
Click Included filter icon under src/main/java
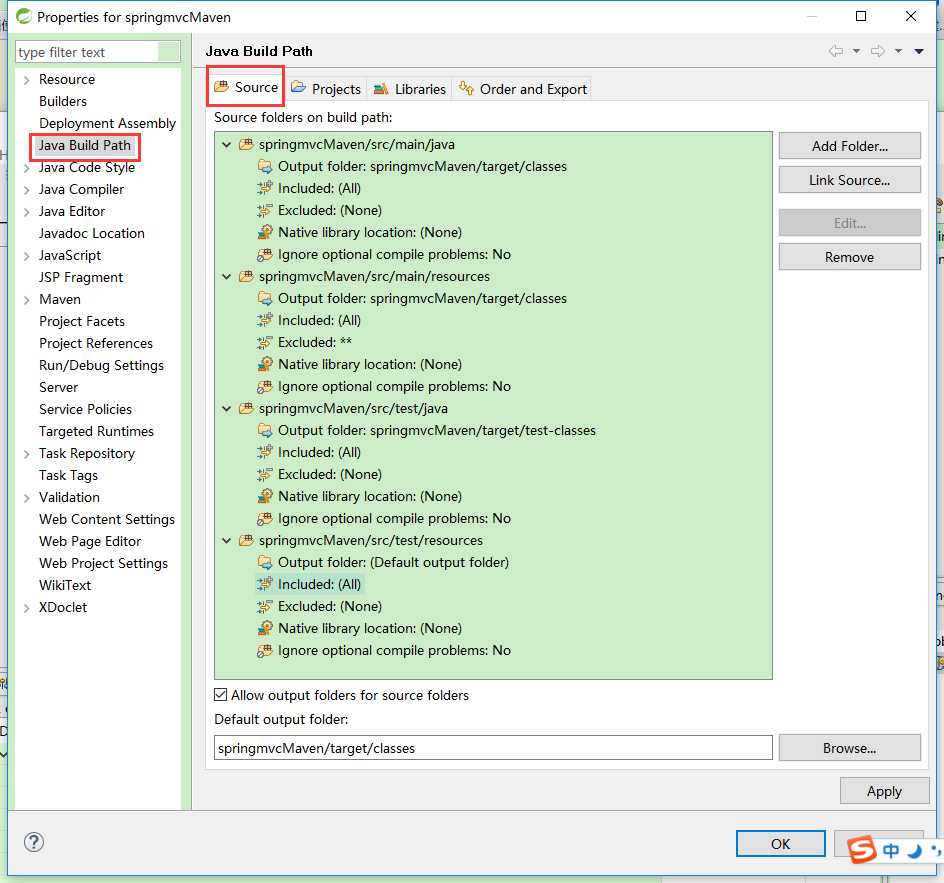pyautogui.click(x=265, y=188)
